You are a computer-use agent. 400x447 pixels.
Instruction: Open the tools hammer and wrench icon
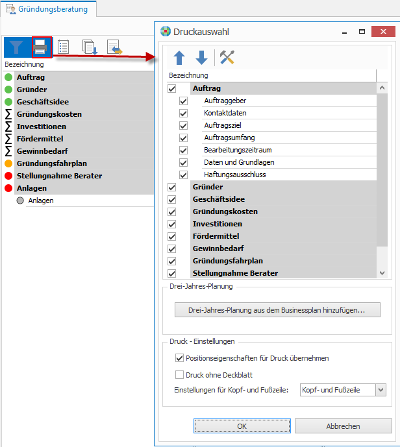click(227, 57)
